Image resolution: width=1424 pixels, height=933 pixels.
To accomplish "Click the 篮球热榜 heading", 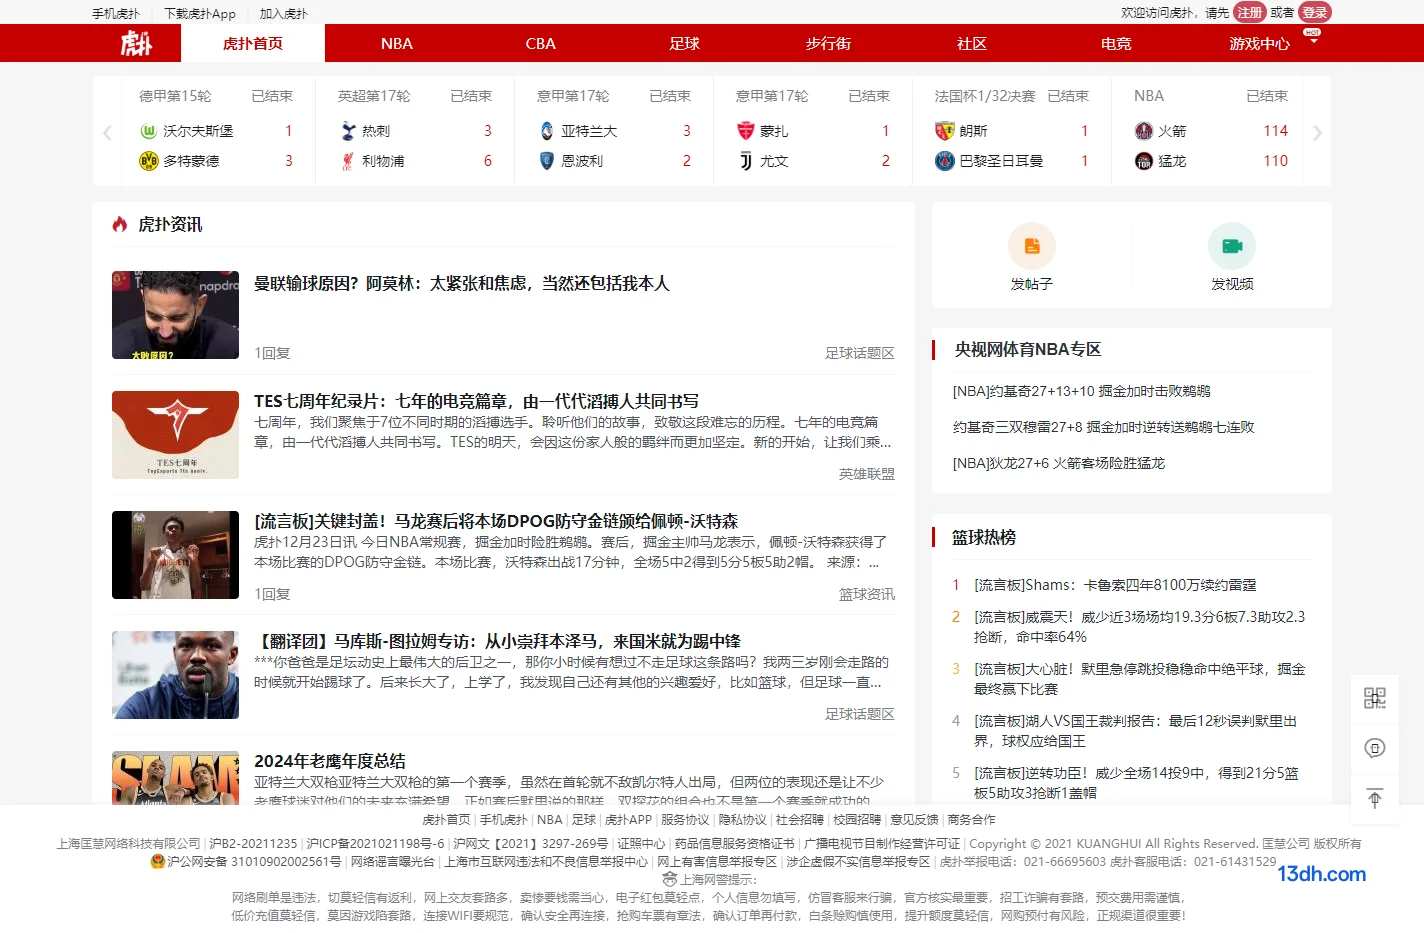I will tap(984, 537).
